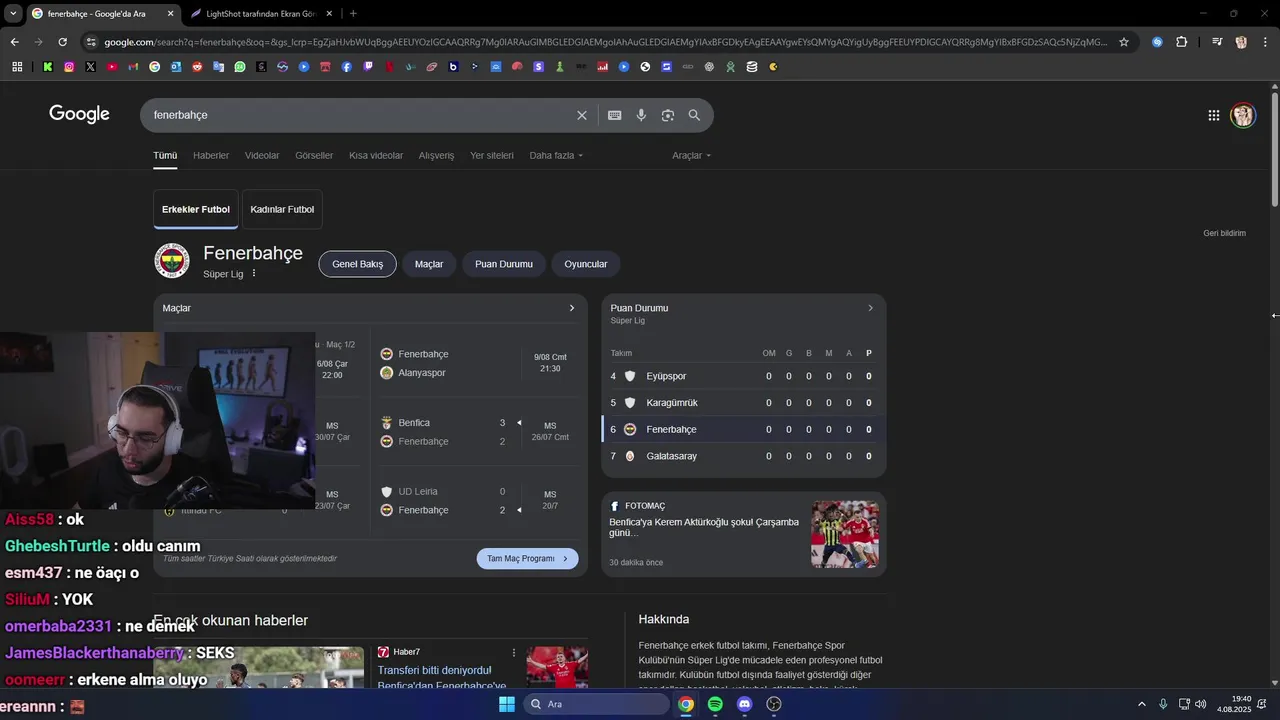Screen dimensions: 1280x720
Task: Open Discord from the taskbar
Action: (744, 704)
